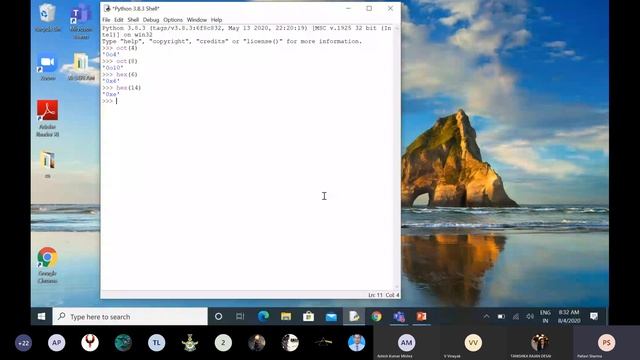Minimize the Python 3.8.3 Shell window
640x360 pixels.
(x=348, y=8)
